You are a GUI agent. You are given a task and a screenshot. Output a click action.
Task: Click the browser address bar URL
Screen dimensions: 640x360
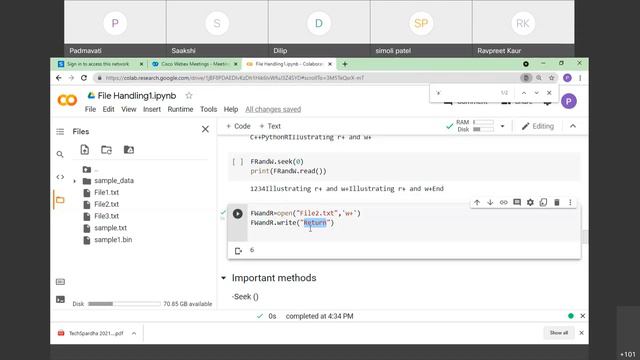click(235, 78)
